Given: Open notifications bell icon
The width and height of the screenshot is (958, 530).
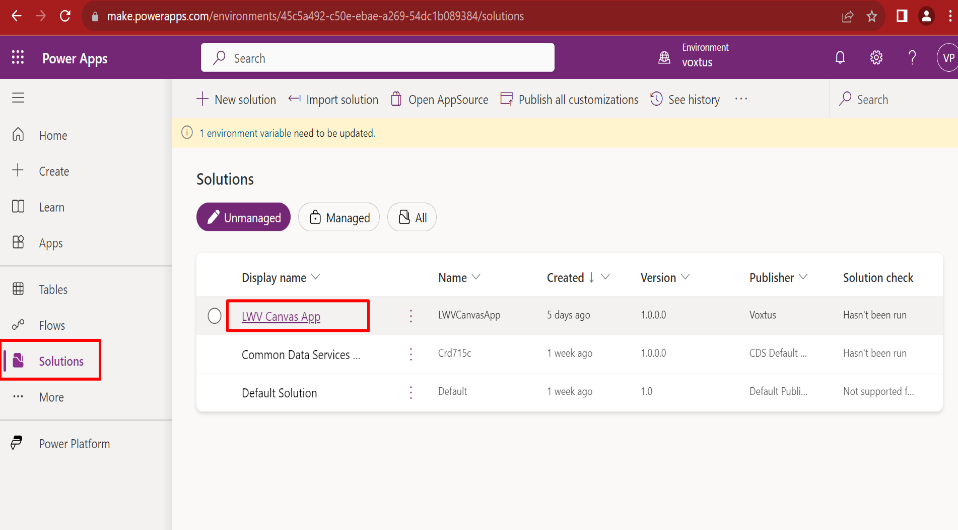Looking at the screenshot, I should 840,57.
